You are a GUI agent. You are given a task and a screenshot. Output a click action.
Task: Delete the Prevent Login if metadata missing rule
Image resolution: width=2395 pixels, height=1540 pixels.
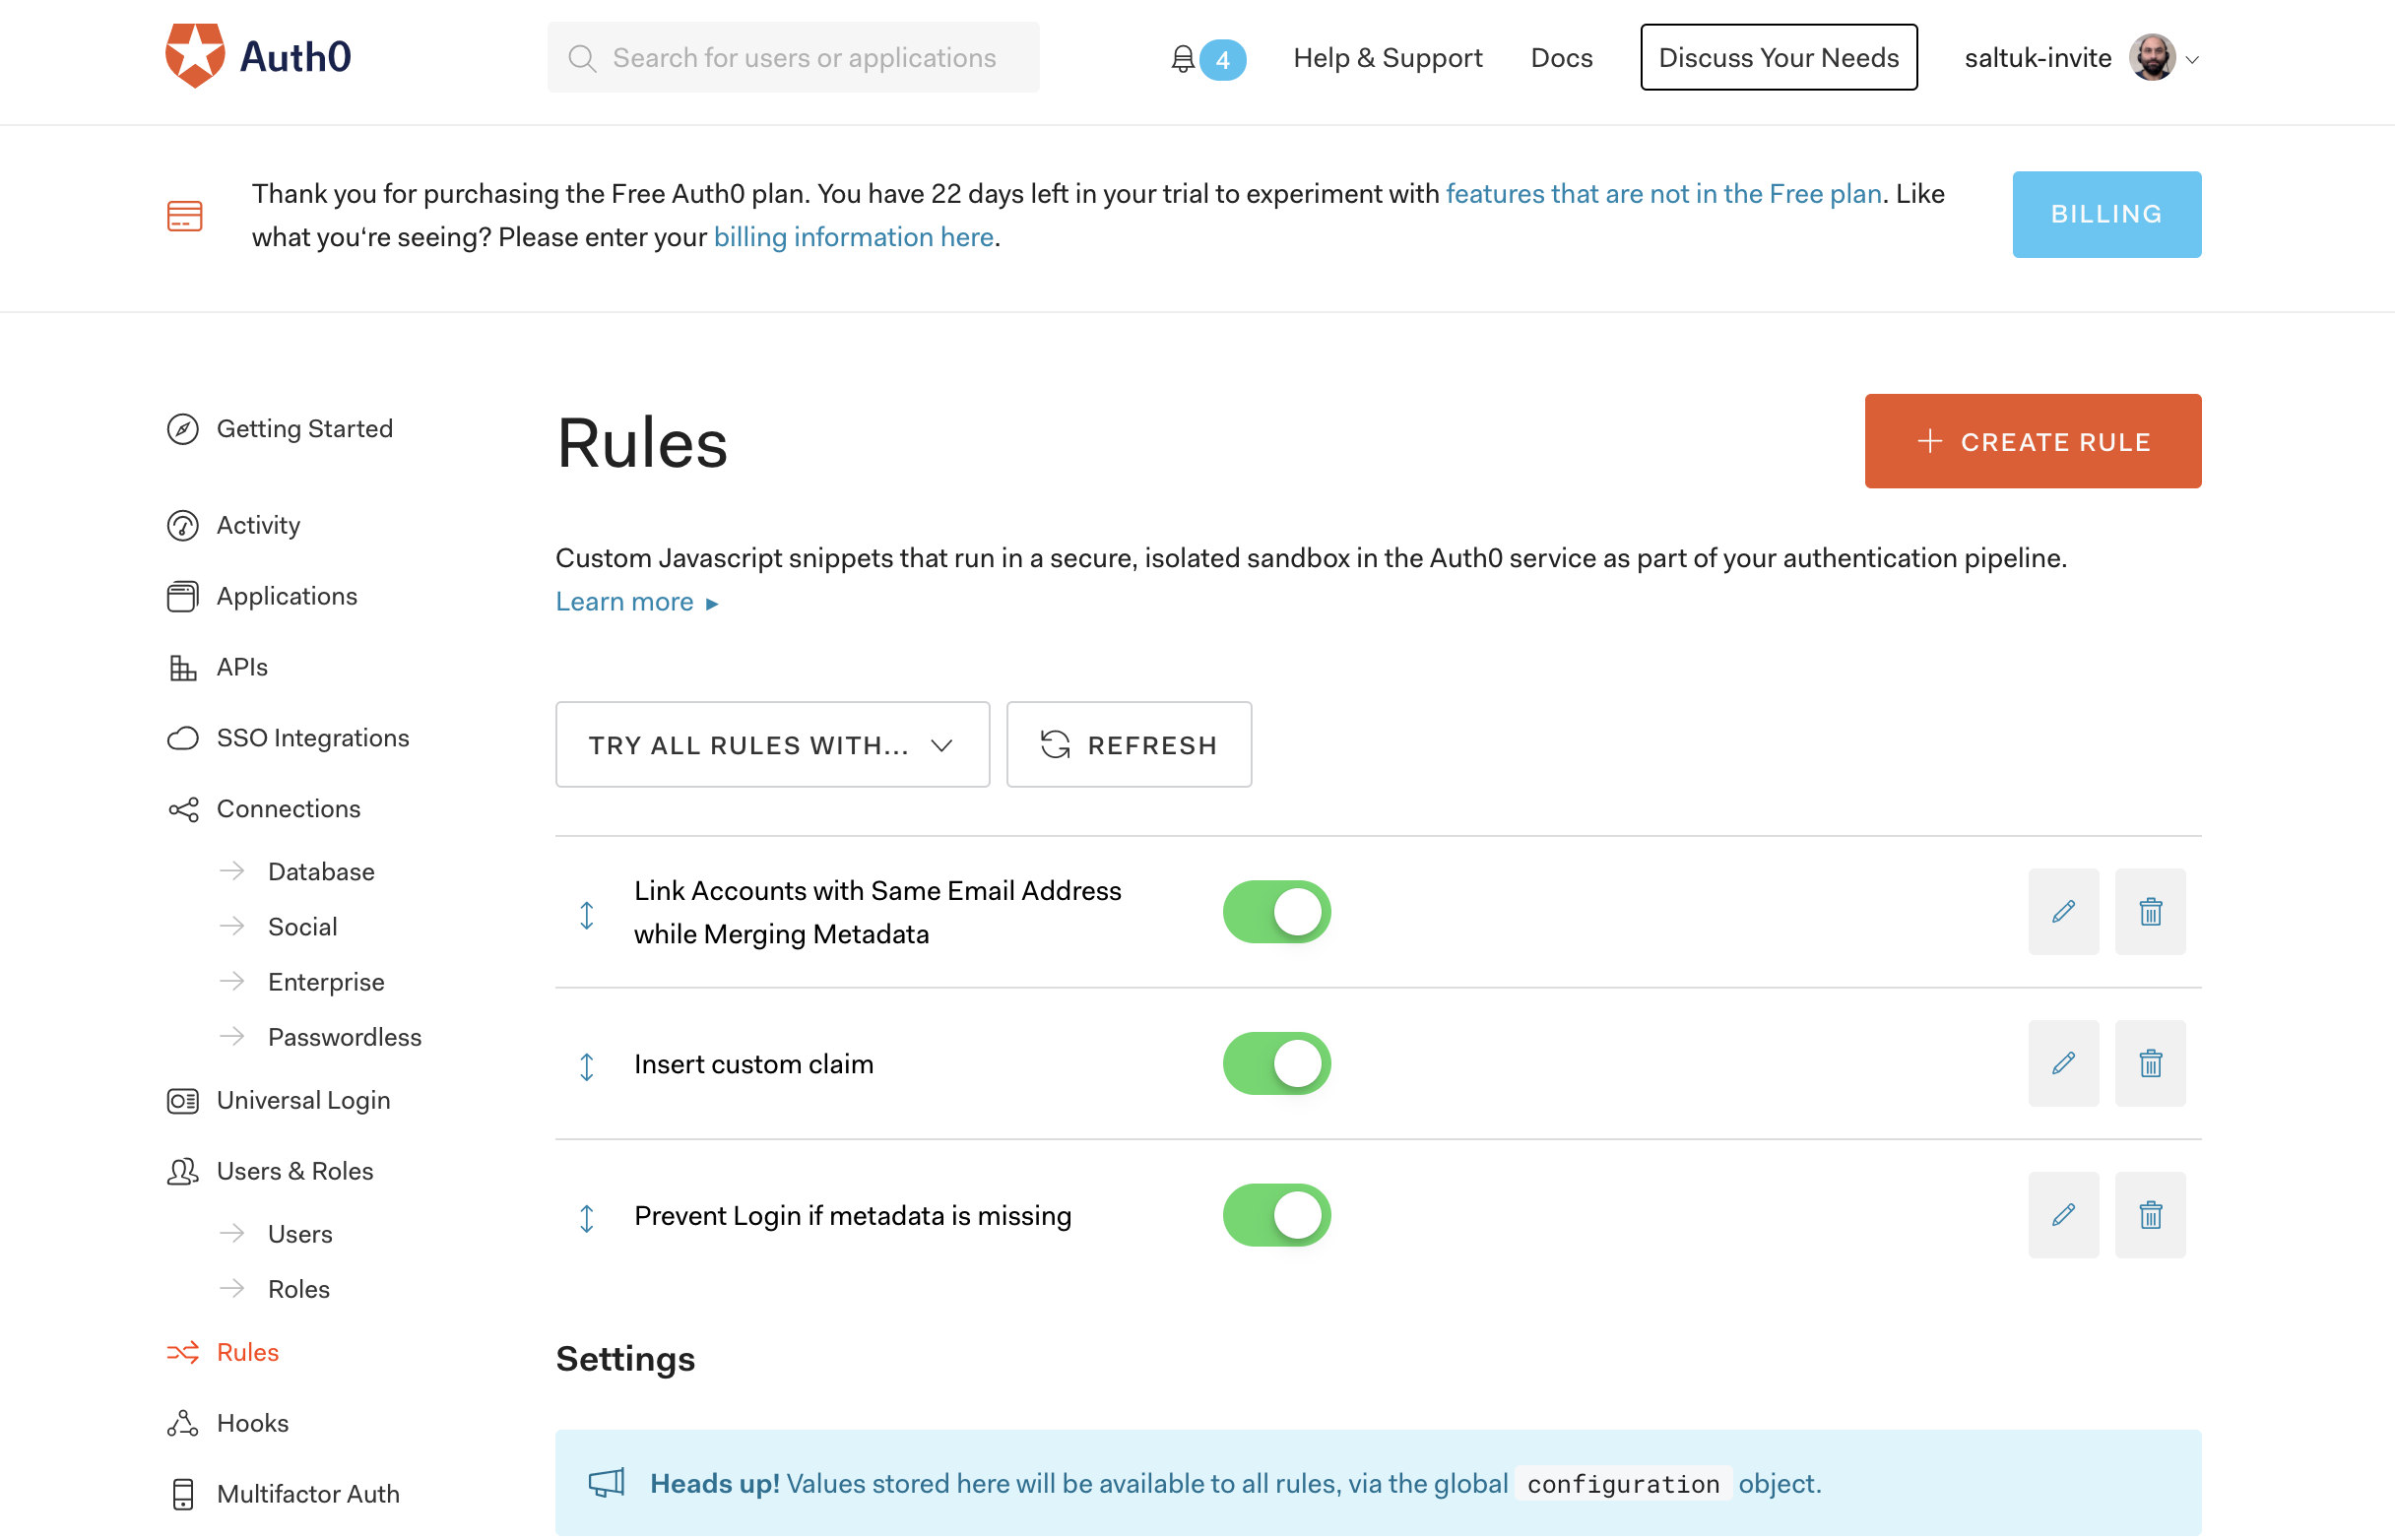(x=2150, y=1215)
